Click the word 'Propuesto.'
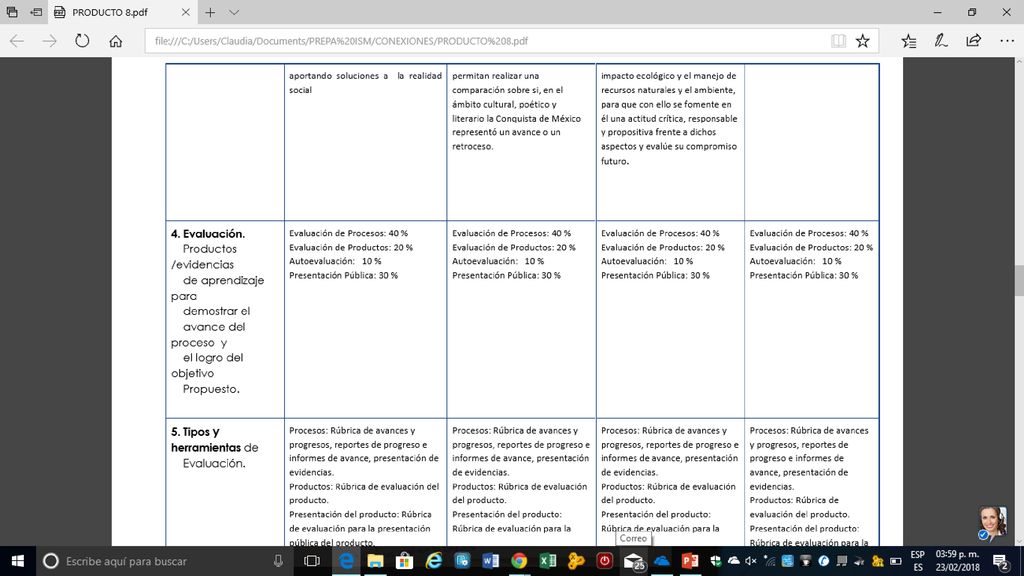This screenshot has height=576, width=1024. 211,389
